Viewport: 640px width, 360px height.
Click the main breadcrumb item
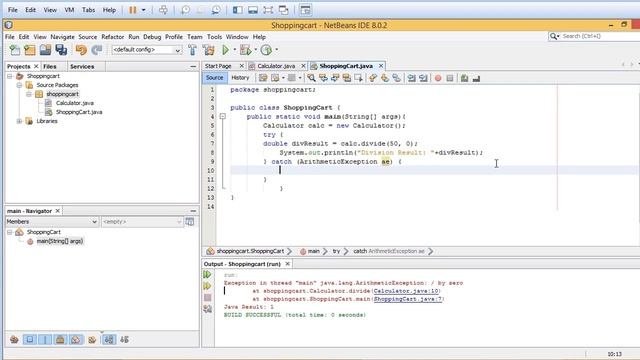(313, 251)
